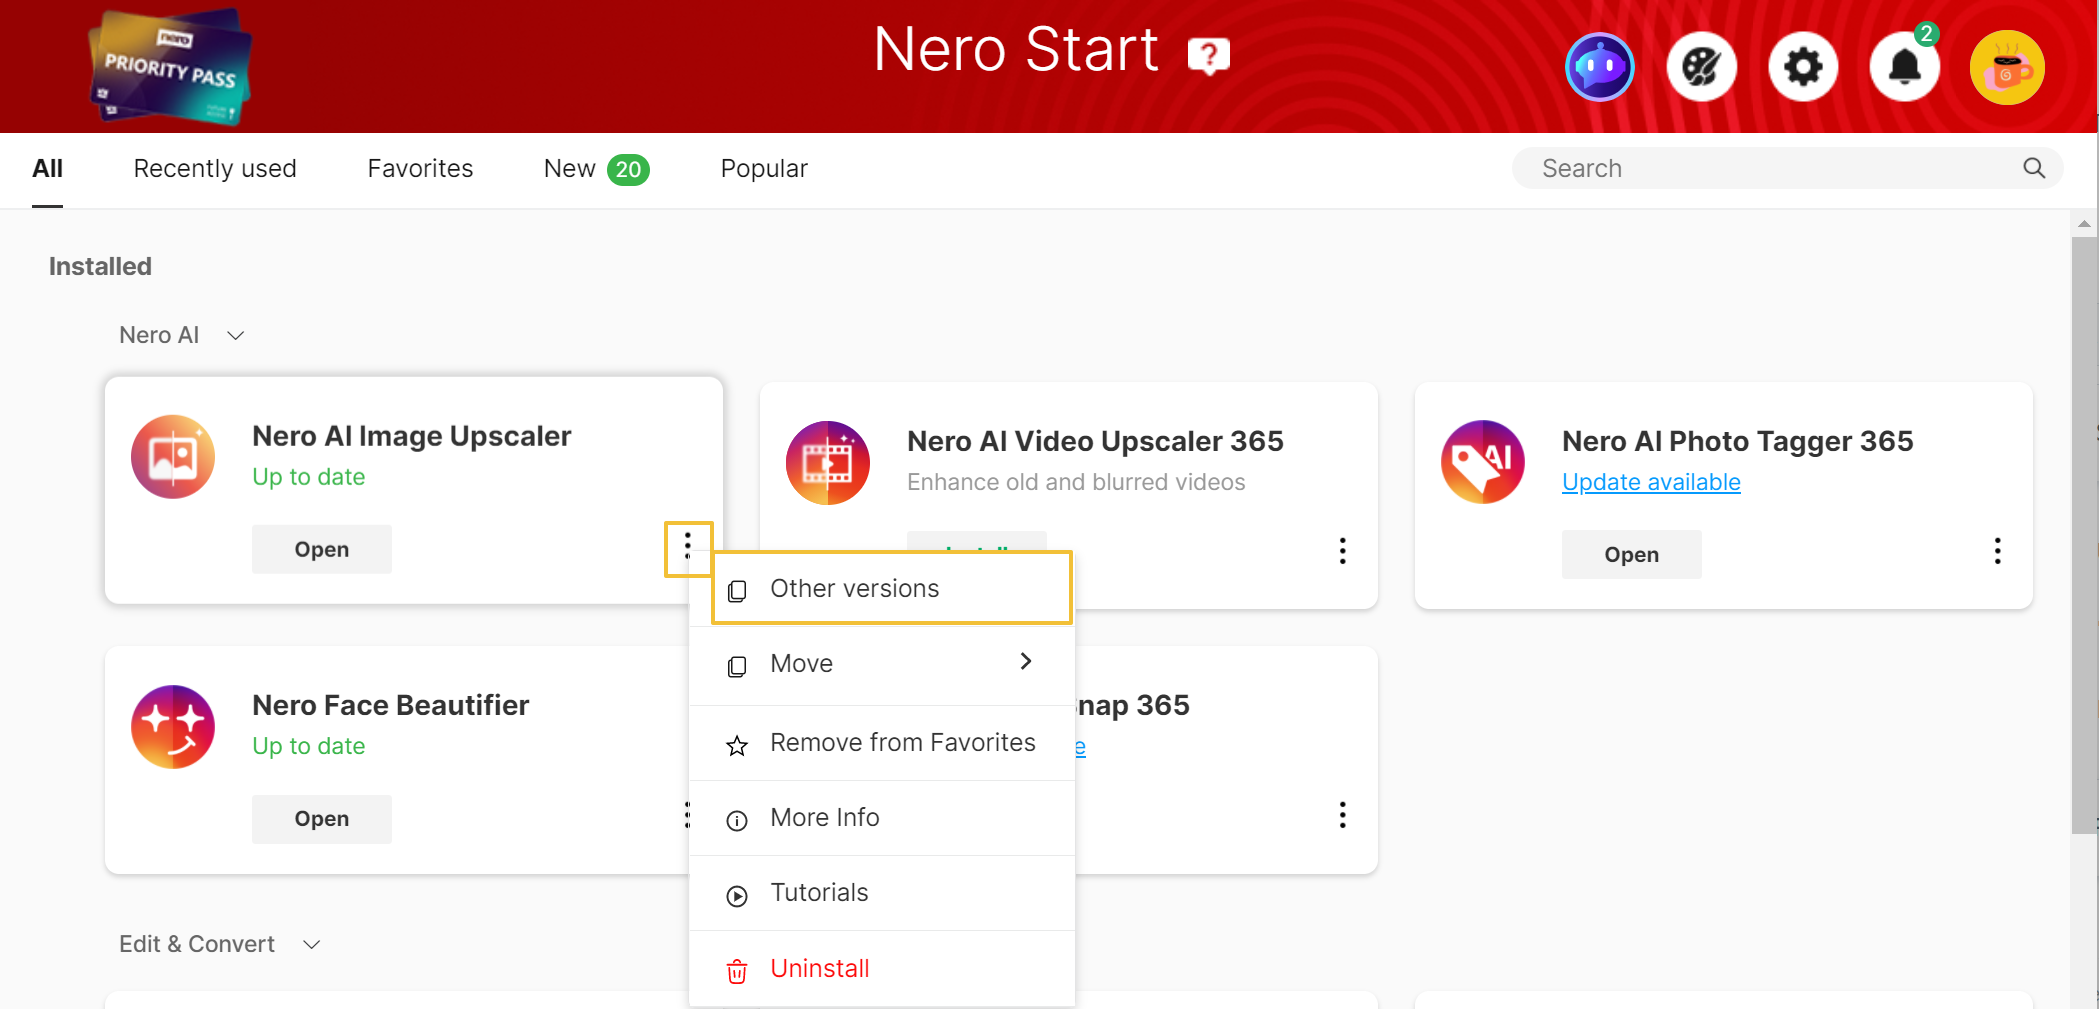Switch to the Popular tab

click(x=764, y=169)
